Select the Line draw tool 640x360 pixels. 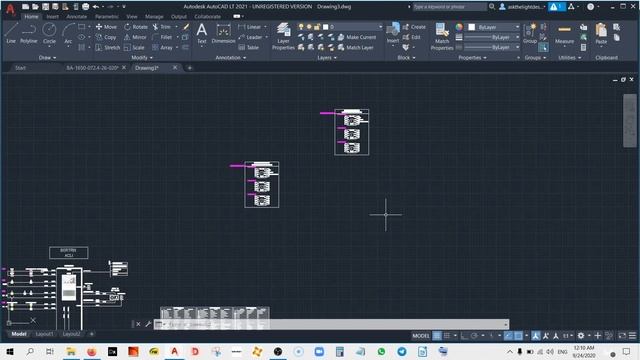click(11, 33)
